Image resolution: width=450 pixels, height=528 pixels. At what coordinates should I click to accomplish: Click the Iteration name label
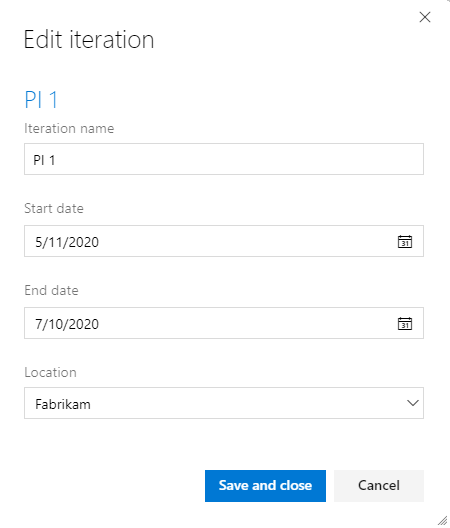pyautogui.click(x=69, y=129)
